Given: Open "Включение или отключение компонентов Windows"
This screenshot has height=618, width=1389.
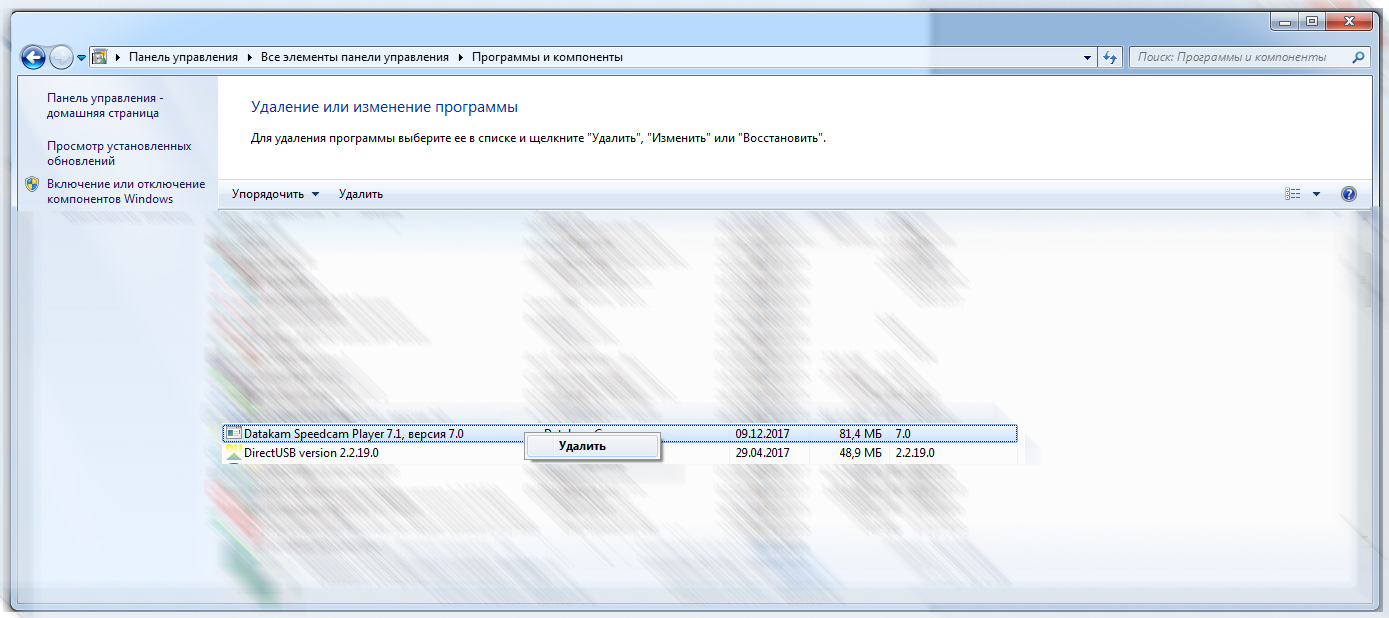Looking at the screenshot, I should coord(125,191).
